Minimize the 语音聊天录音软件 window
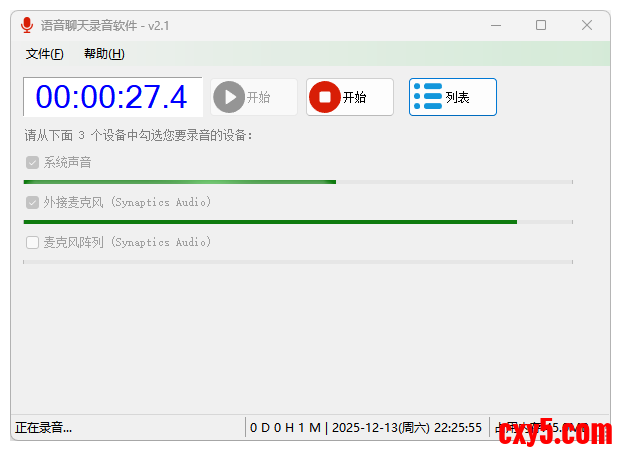This screenshot has width=617, height=452. click(496, 26)
